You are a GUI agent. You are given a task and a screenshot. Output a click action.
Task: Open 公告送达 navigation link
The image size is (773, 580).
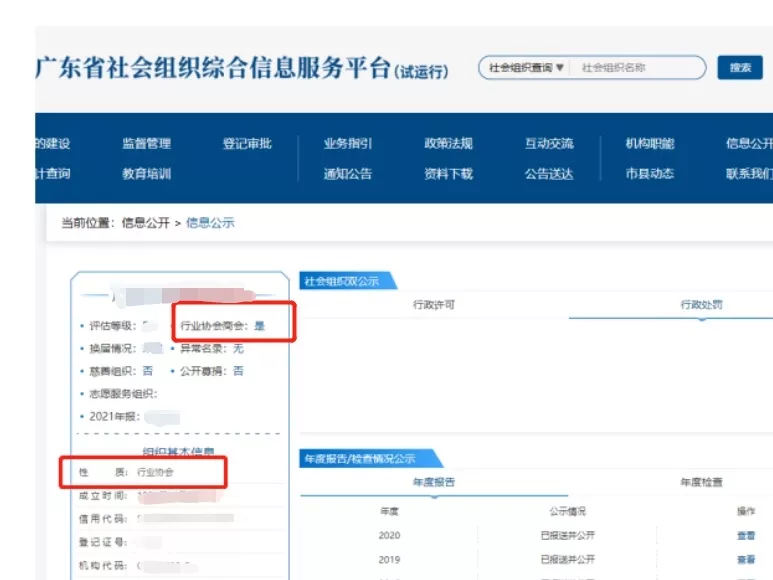pos(549,174)
